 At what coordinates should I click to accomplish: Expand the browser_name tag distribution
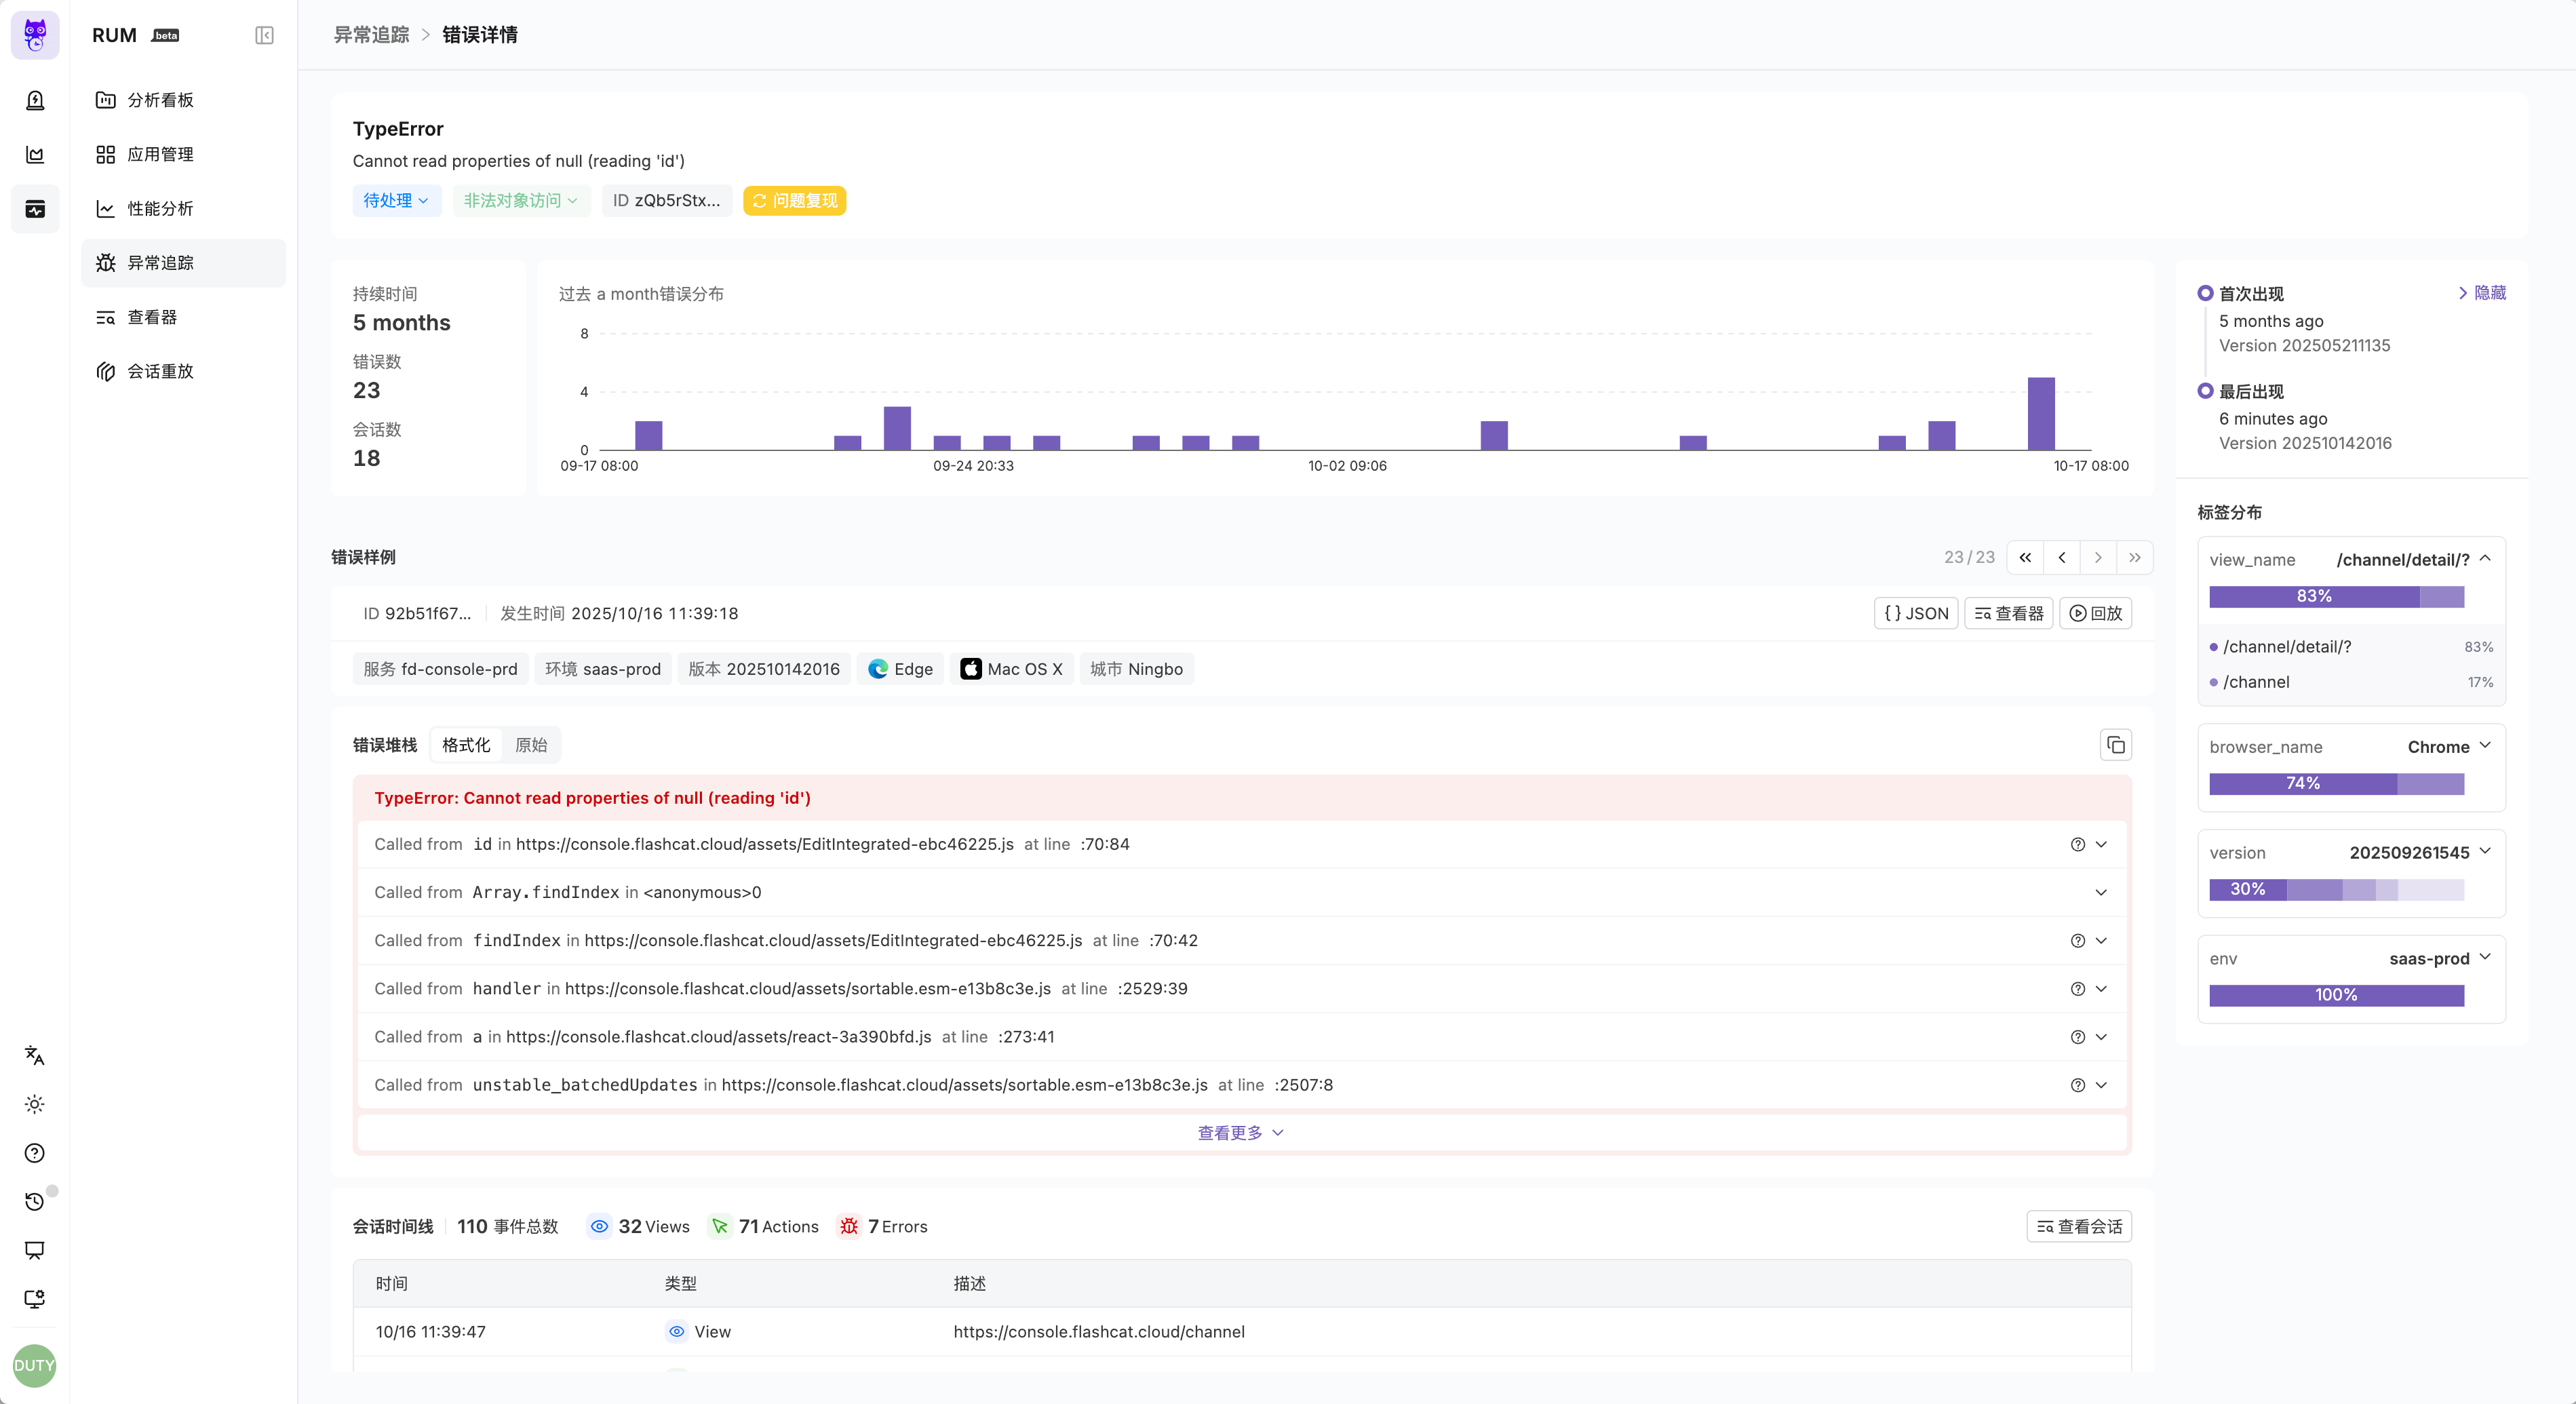(x=2485, y=746)
